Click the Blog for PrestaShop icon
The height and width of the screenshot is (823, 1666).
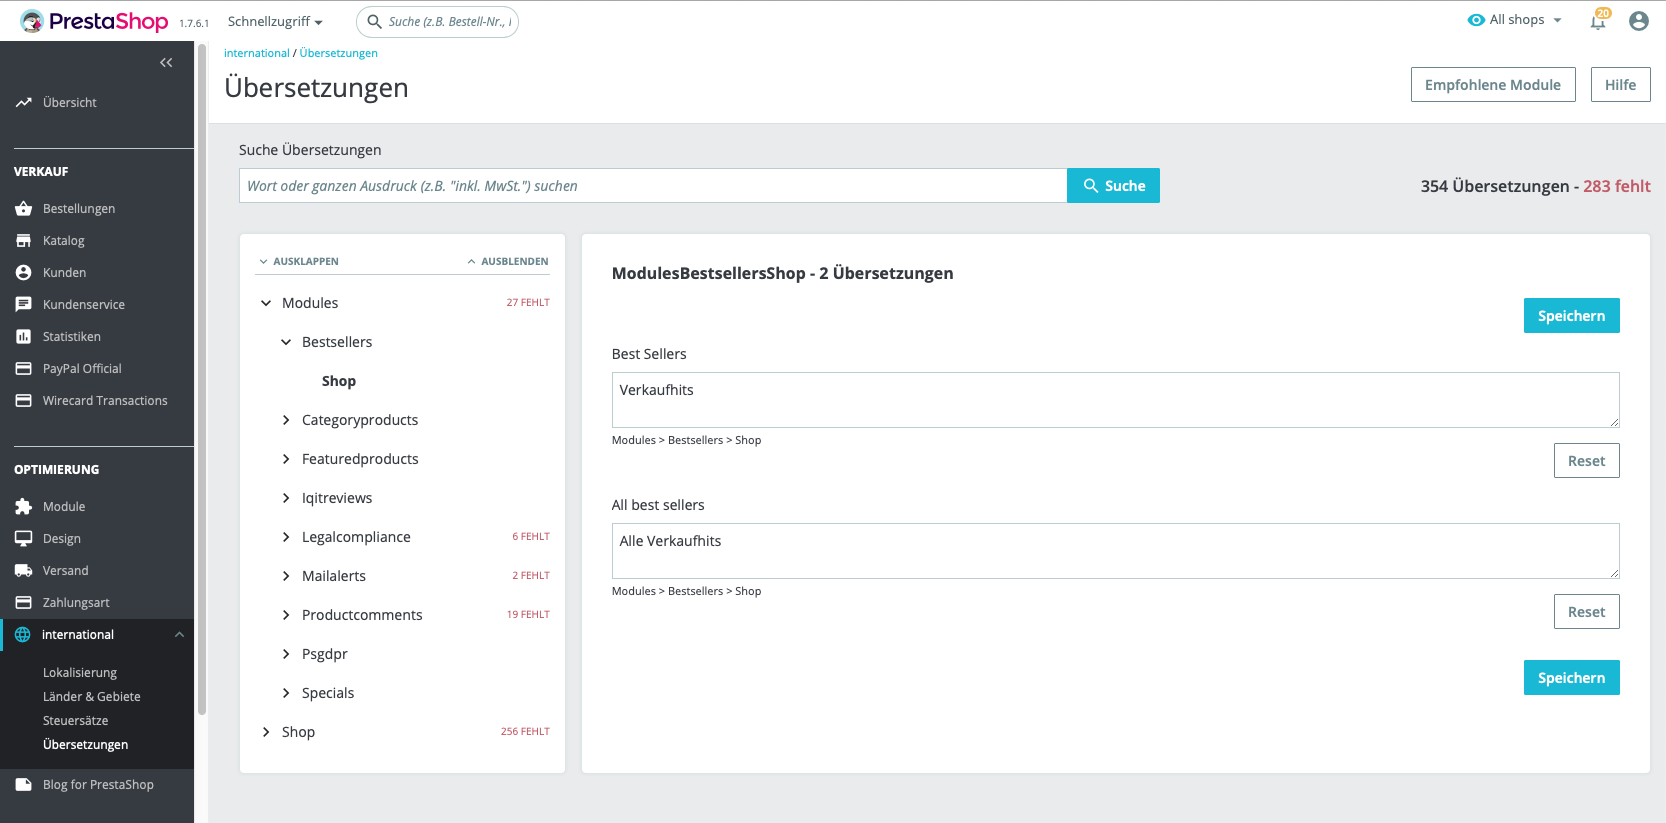[24, 785]
